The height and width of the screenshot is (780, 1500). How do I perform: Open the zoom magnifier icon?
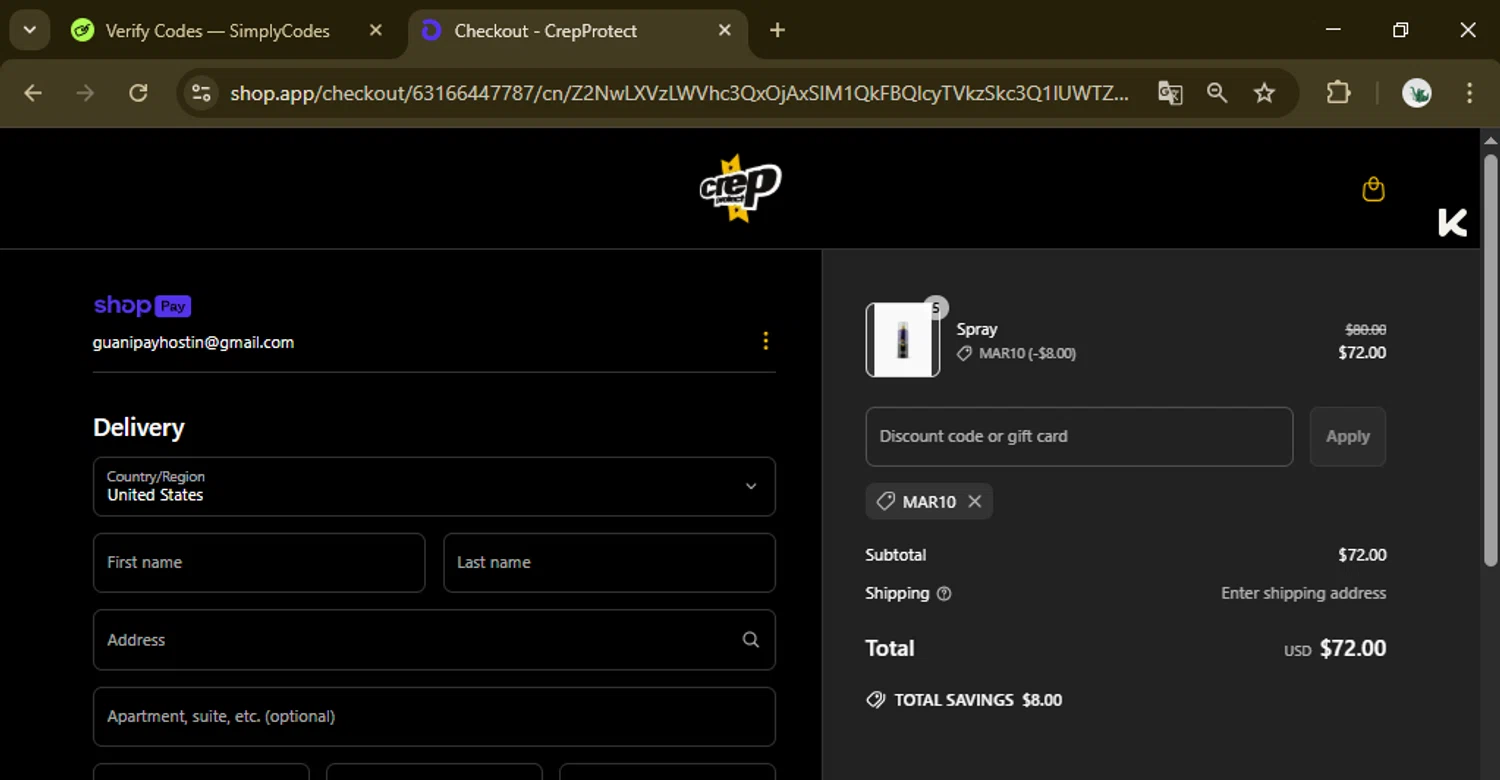(x=1217, y=93)
